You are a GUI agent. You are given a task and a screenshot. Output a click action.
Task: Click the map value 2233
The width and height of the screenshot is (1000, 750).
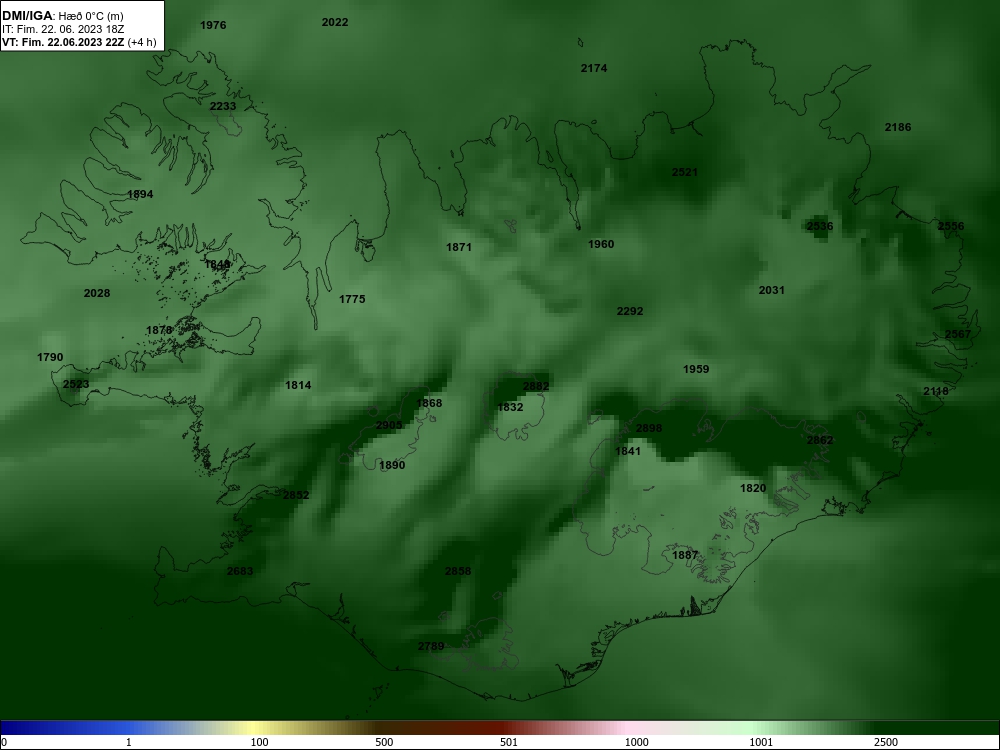tap(223, 107)
